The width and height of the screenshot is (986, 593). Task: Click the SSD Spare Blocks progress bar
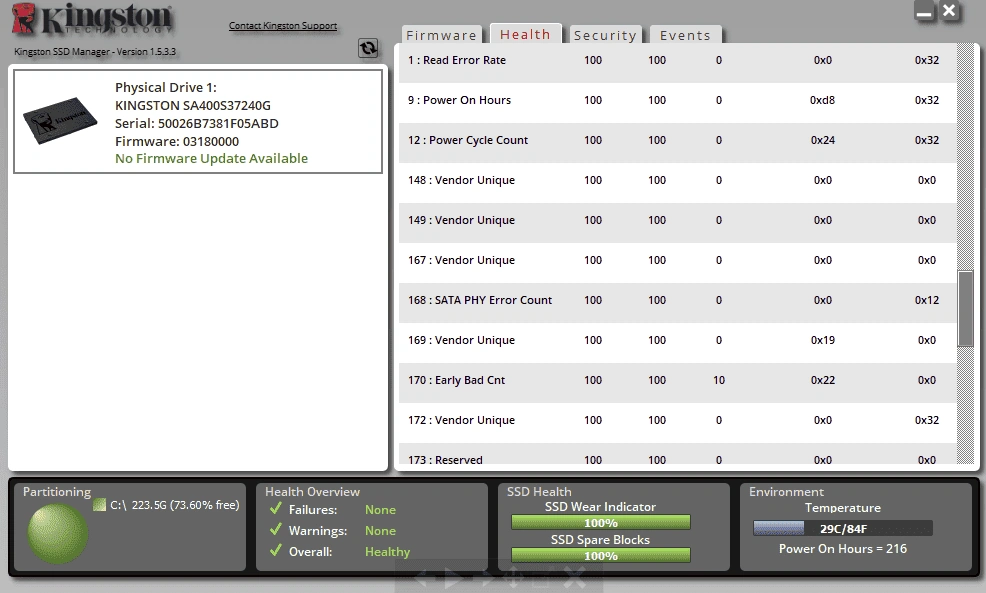(x=601, y=555)
